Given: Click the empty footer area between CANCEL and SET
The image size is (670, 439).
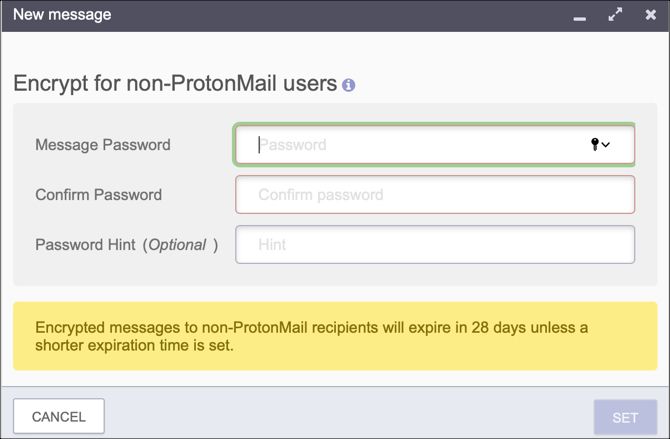Looking at the screenshot, I should [350, 416].
